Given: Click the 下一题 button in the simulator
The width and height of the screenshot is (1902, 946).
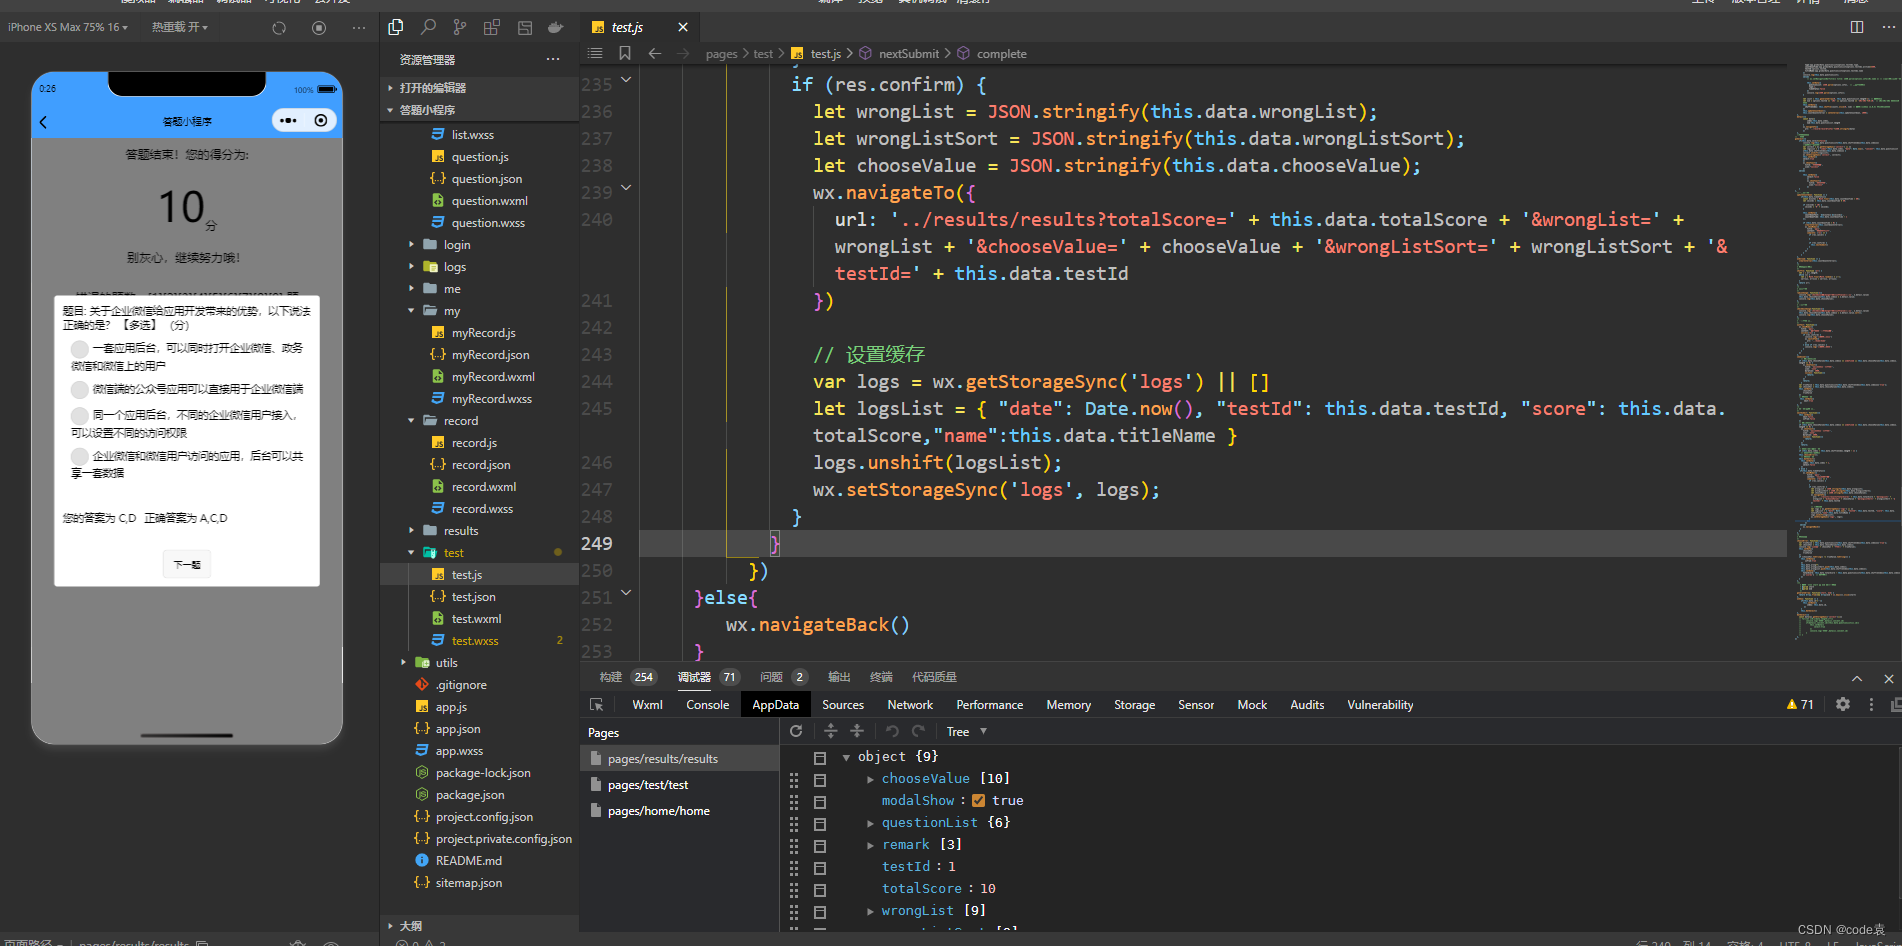Looking at the screenshot, I should [187, 565].
